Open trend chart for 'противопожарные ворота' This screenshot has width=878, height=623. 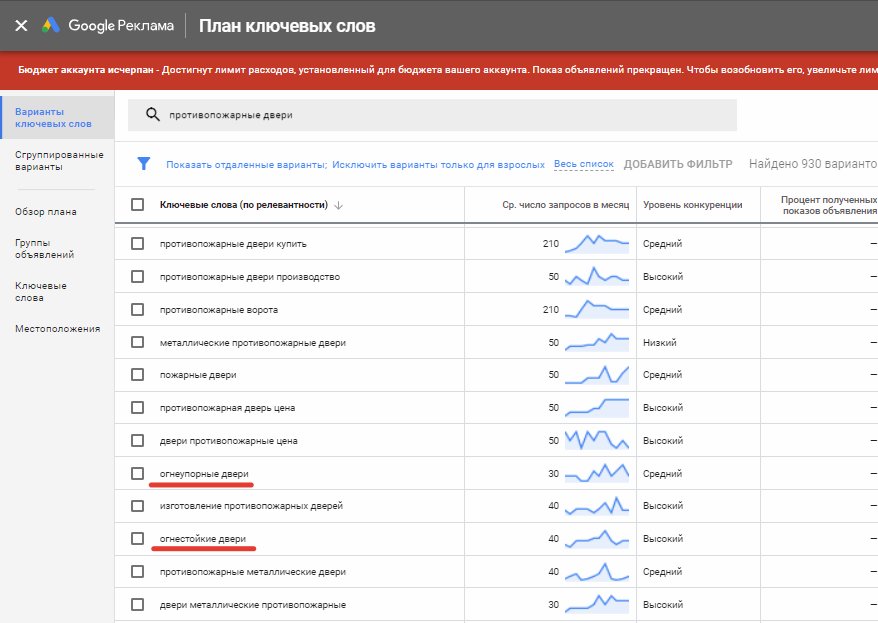597,310
